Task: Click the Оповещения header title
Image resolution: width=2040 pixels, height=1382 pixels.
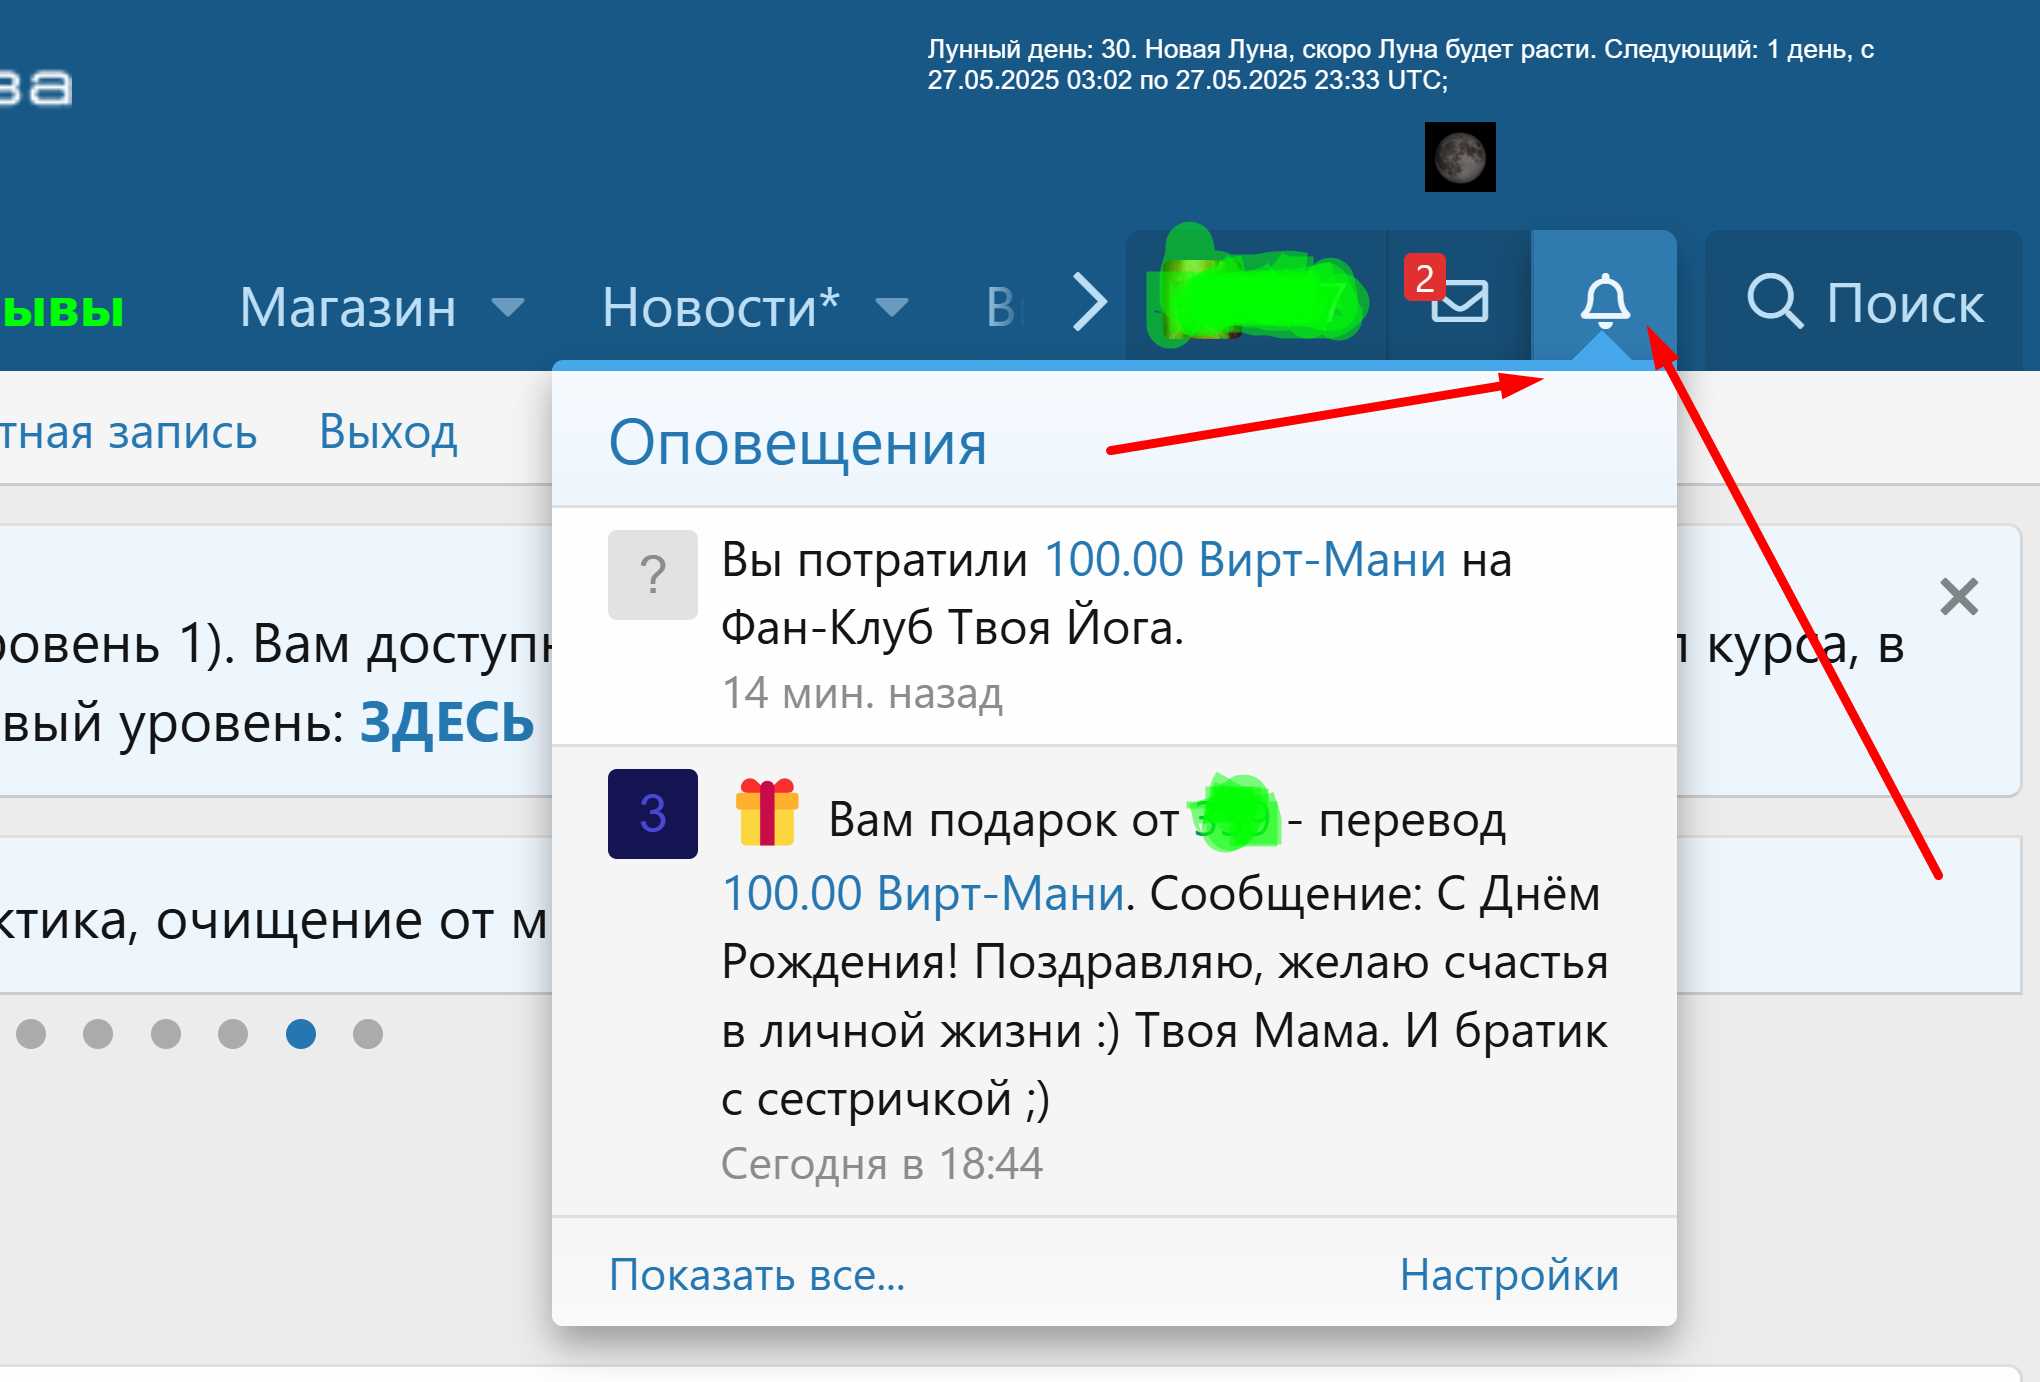Action: (x=798, y=442)
